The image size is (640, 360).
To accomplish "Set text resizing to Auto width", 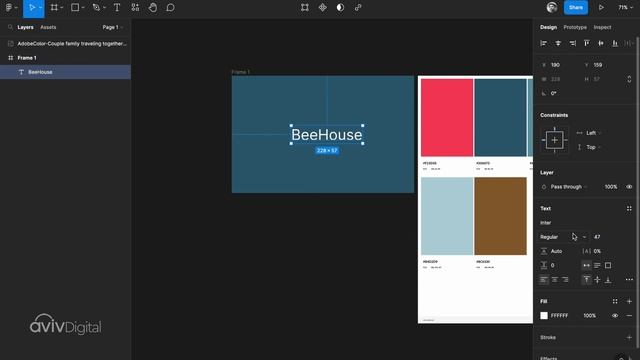I will pos(587,265).
